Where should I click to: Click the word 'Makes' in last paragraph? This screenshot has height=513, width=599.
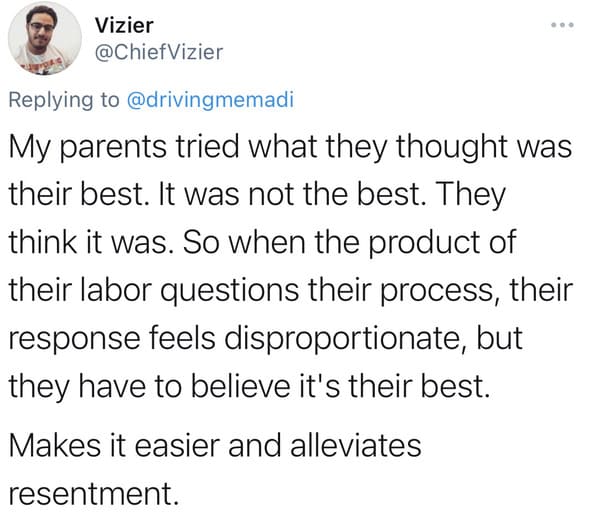pyautogui.click(x=55, y=446)
